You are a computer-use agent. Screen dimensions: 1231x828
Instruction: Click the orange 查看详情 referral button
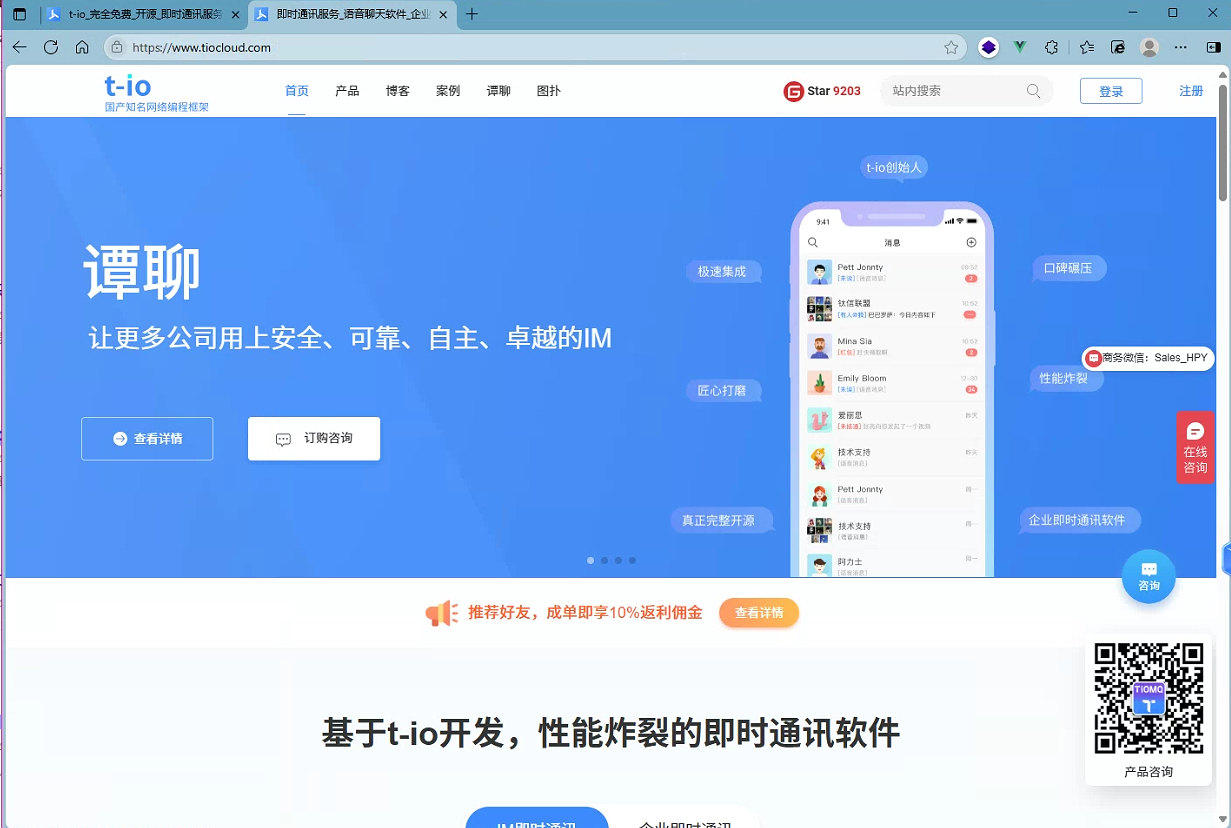point(759,613)
